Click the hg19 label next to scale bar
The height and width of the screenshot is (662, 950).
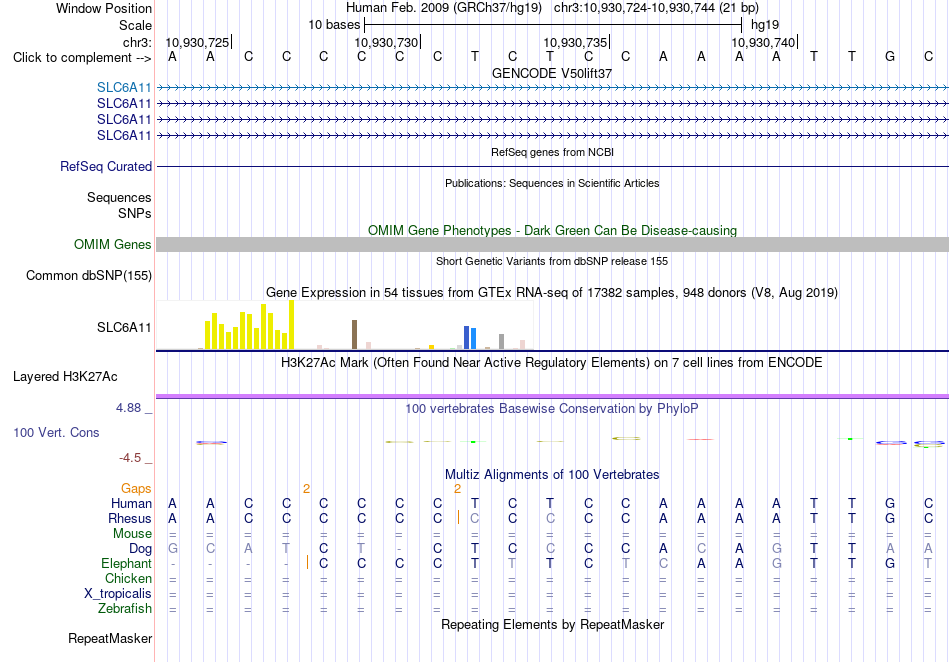(765, 25)
